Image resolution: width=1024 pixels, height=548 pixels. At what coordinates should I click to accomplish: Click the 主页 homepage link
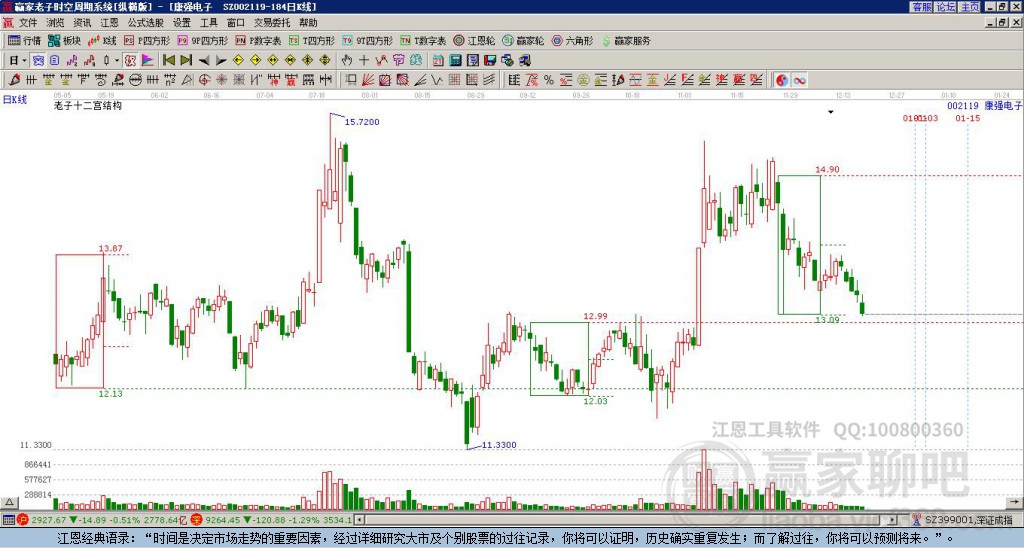tap(970, 7)
